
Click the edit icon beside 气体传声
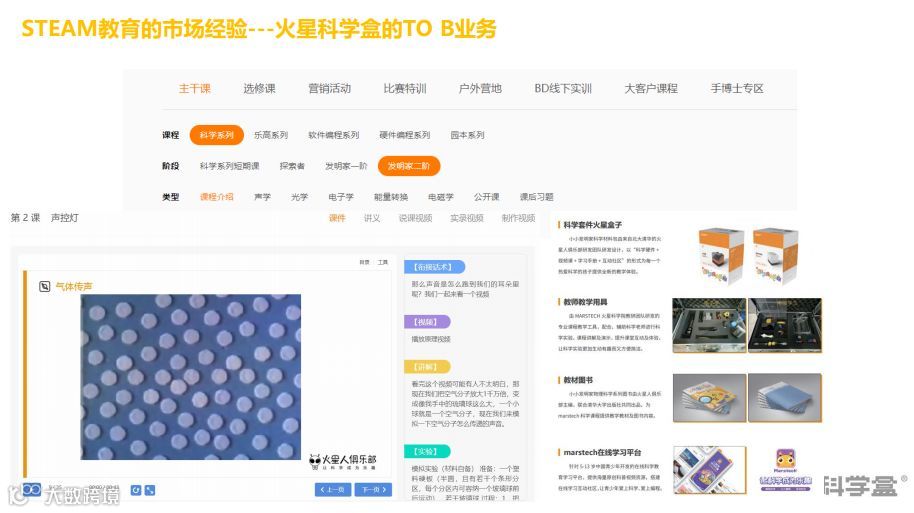click(x=44, y=286)
